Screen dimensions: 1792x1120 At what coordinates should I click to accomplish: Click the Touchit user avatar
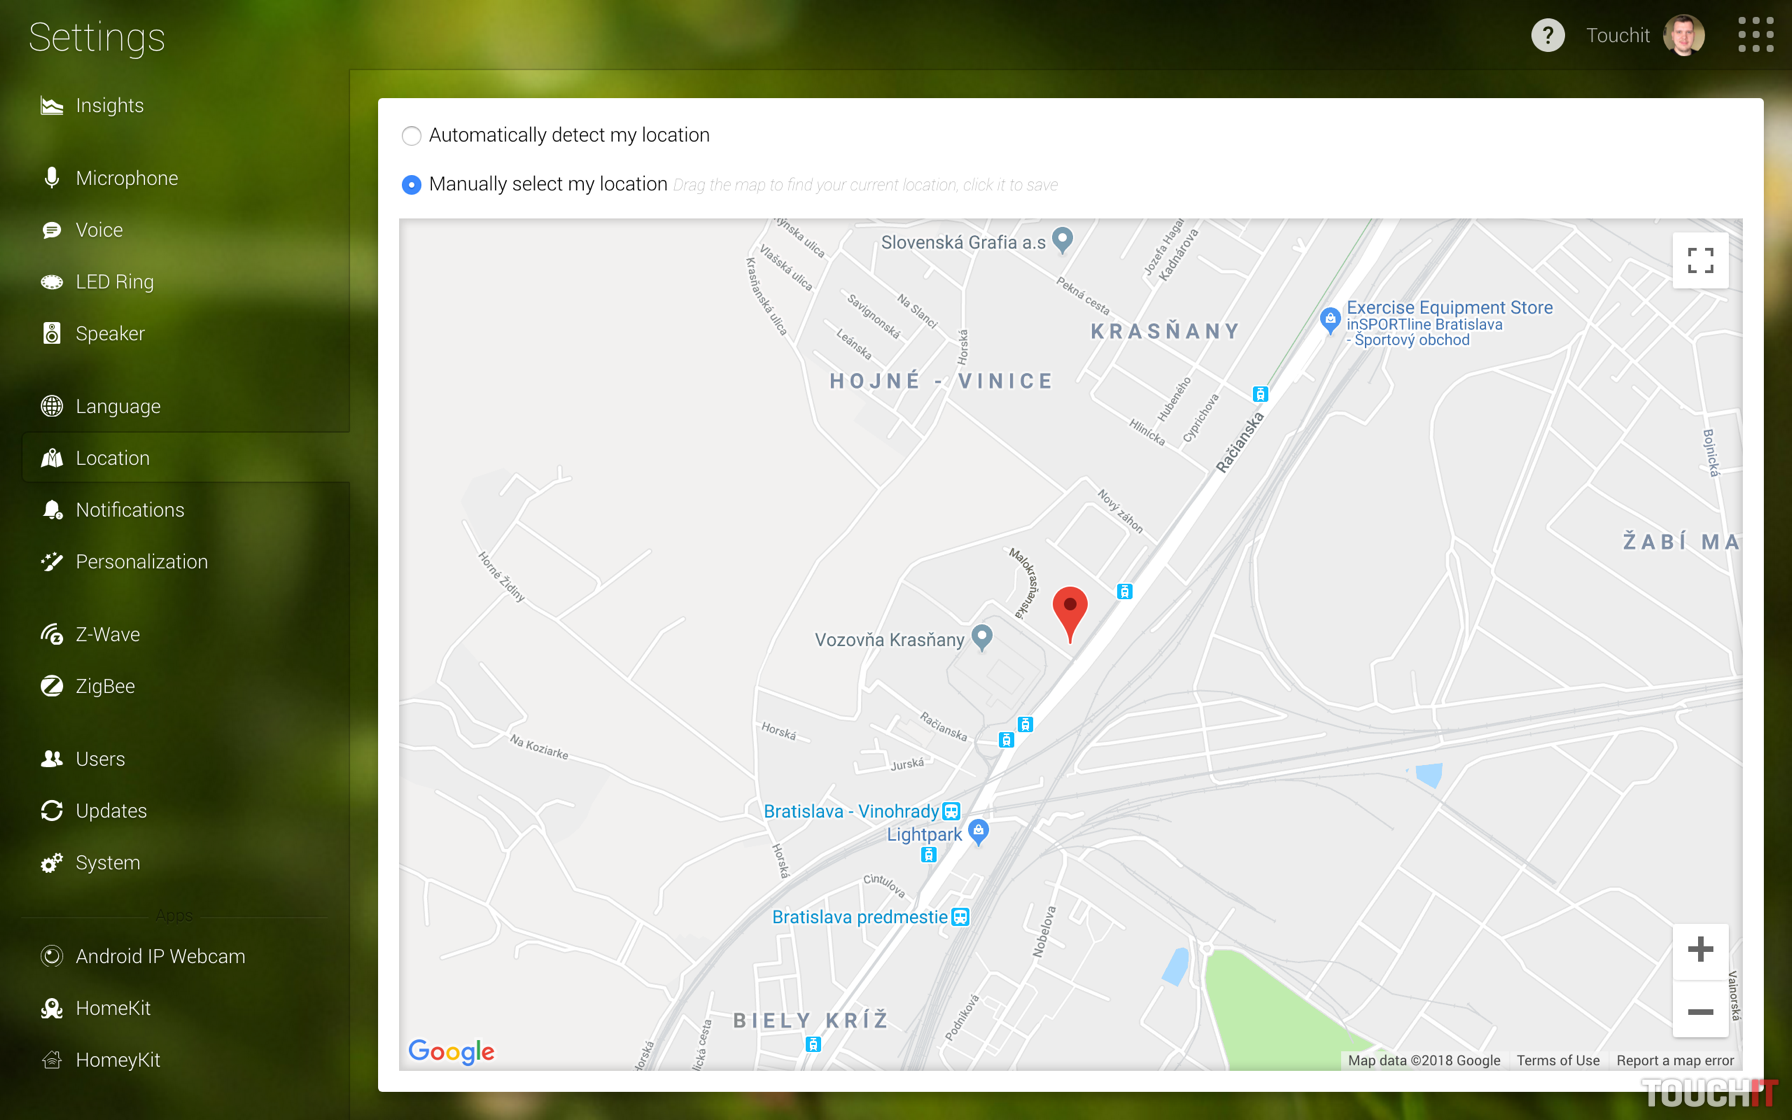pos(1684,36)
